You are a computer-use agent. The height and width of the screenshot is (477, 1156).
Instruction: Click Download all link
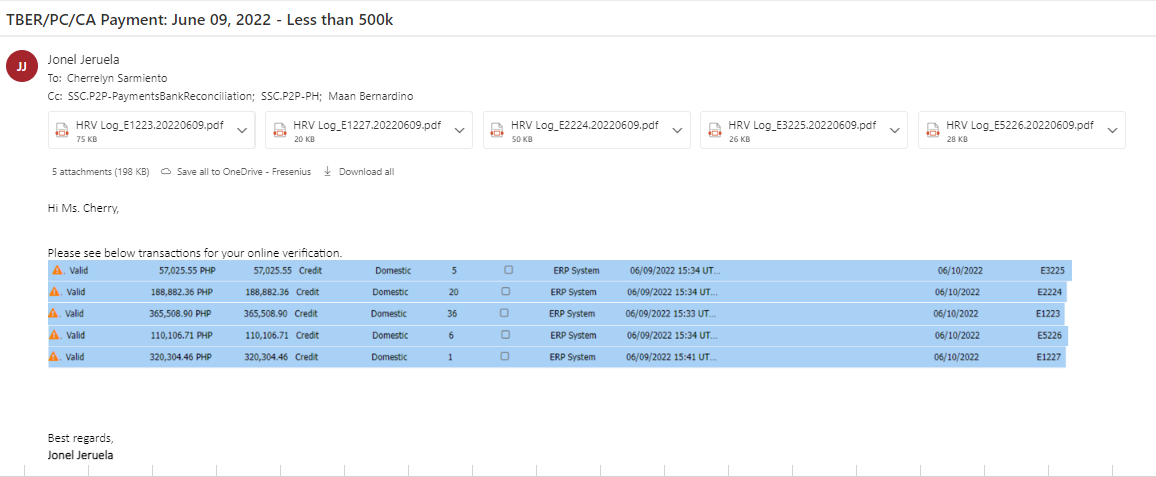[366, 172]
